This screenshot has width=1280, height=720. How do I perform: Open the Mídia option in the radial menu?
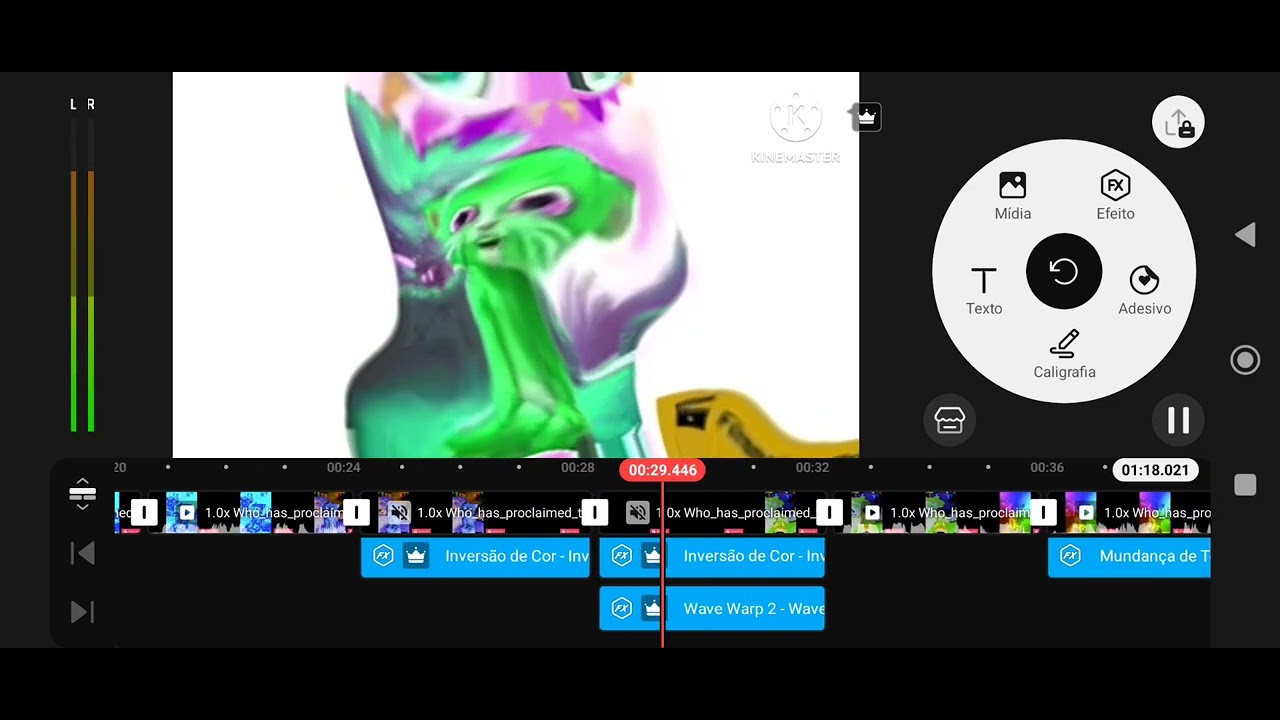tap(1012, 196)
